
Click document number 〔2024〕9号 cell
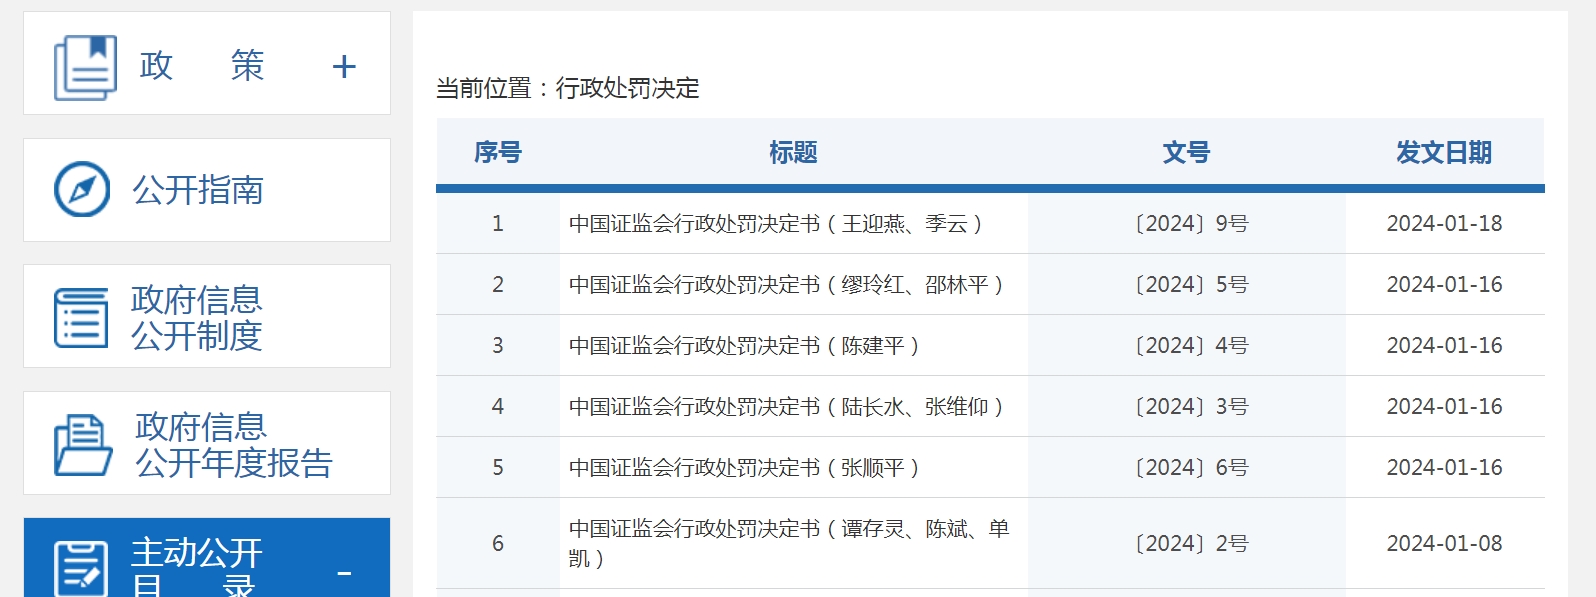[1190, 224]
